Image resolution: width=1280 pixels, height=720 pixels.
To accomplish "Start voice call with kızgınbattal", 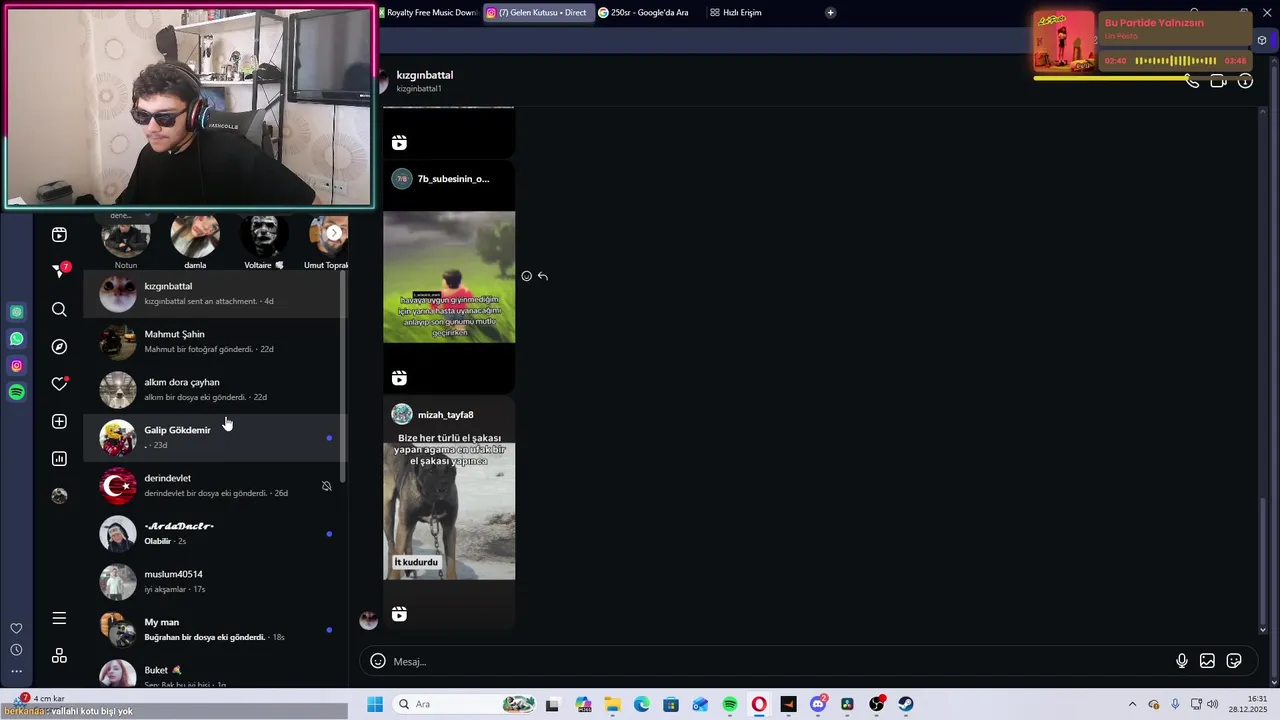I will tap(1191, 81).
